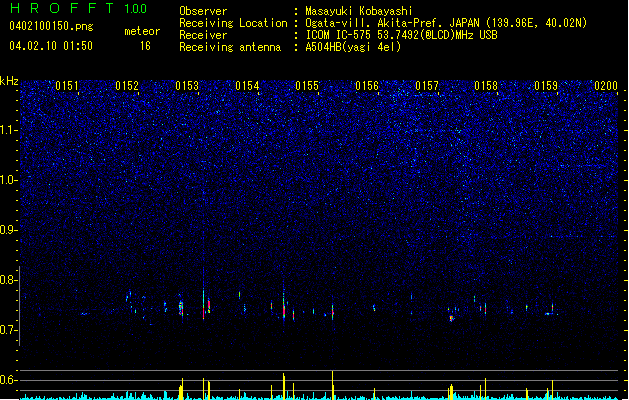Click the 0.7 kHz frequency label
Screen dimensions: 629x400
[8, 330]
